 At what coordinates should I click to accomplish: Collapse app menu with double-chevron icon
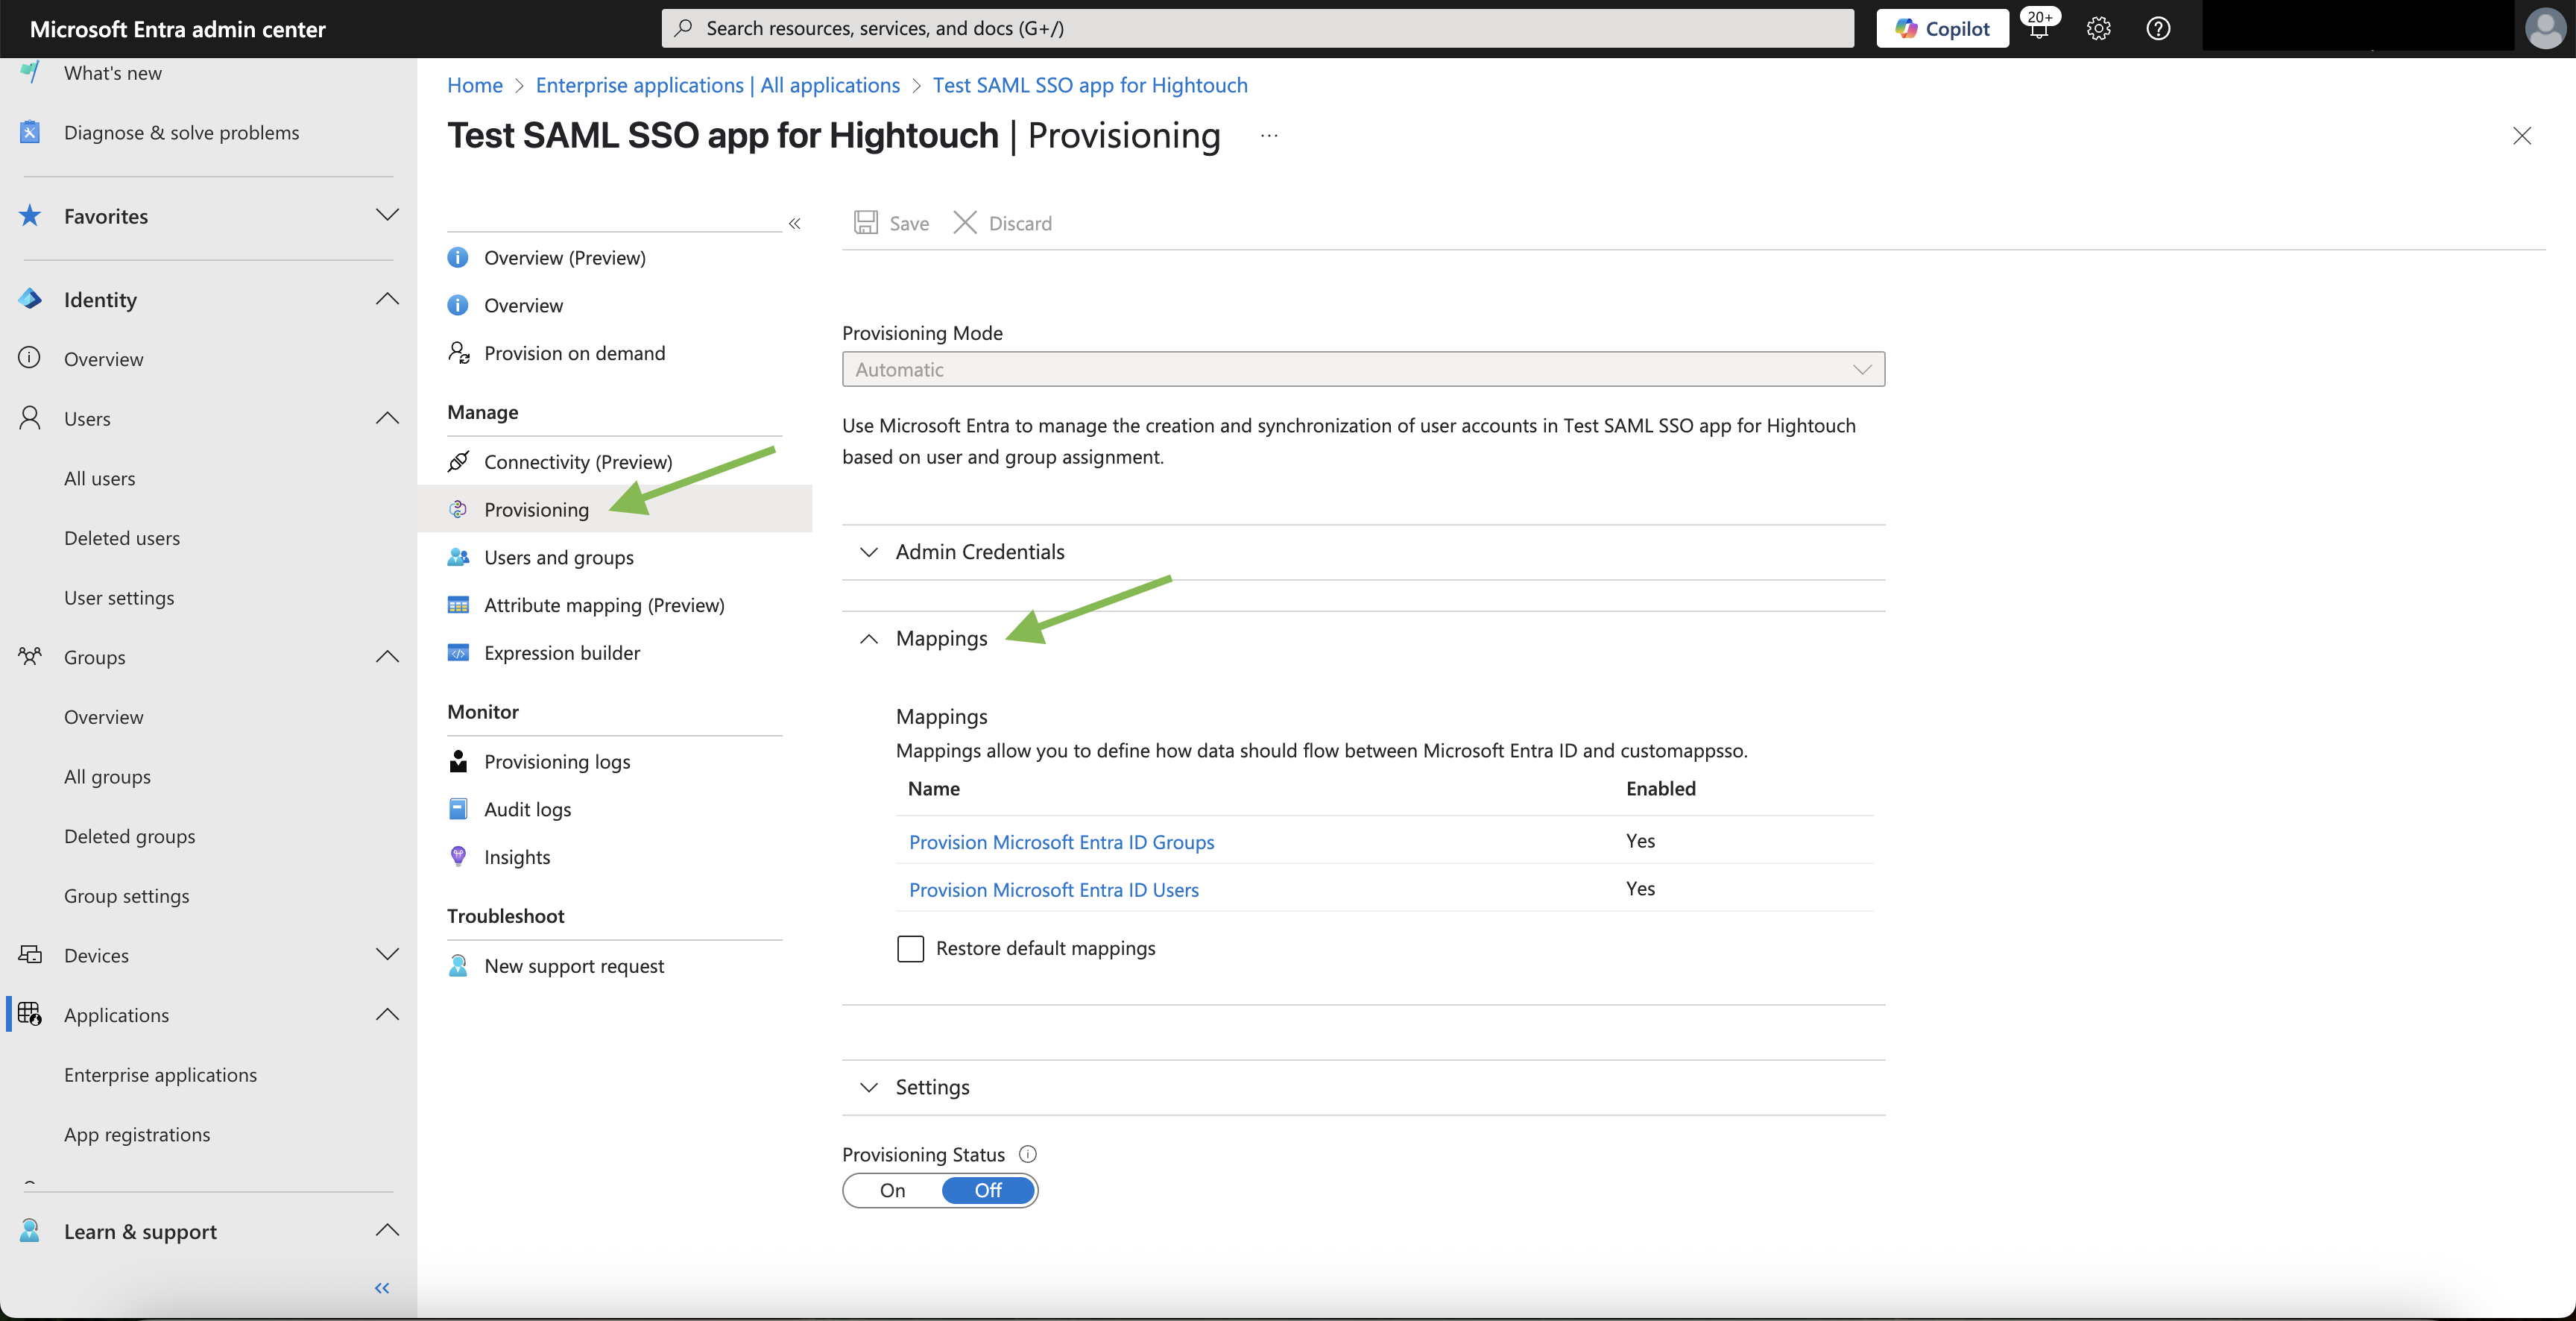click(795, 223)
